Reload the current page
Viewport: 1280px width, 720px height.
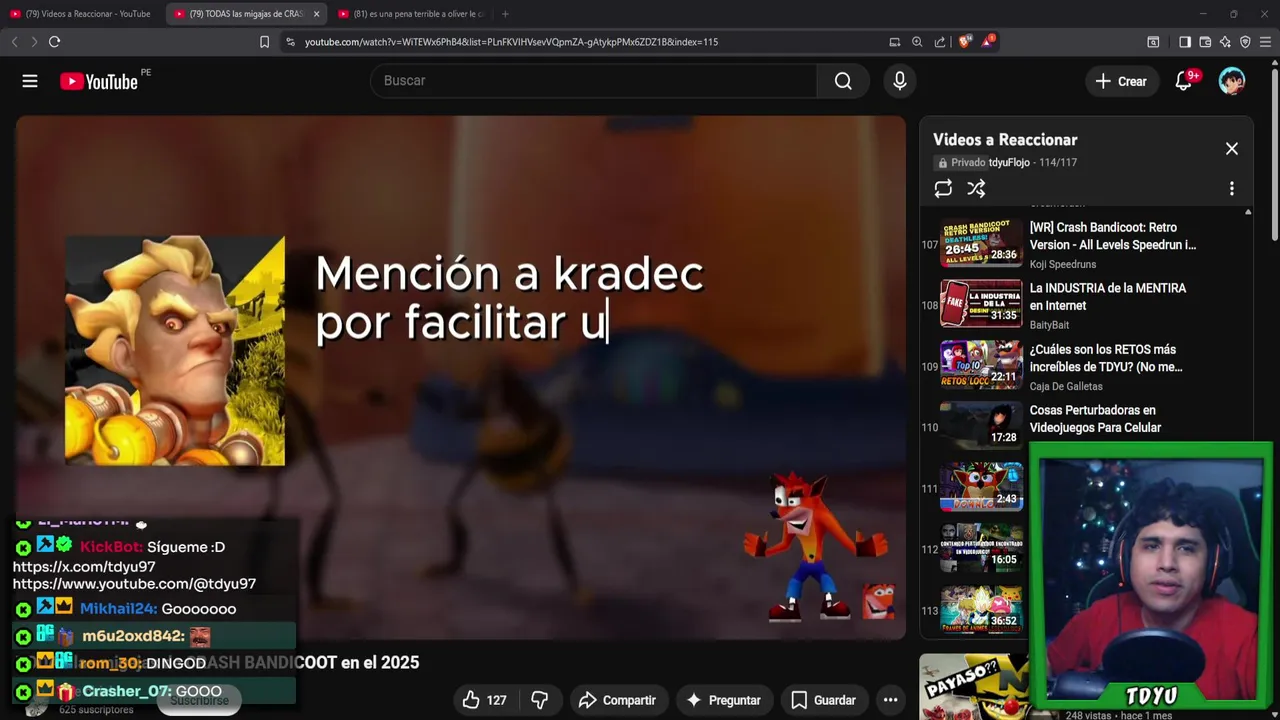point(54,42)
